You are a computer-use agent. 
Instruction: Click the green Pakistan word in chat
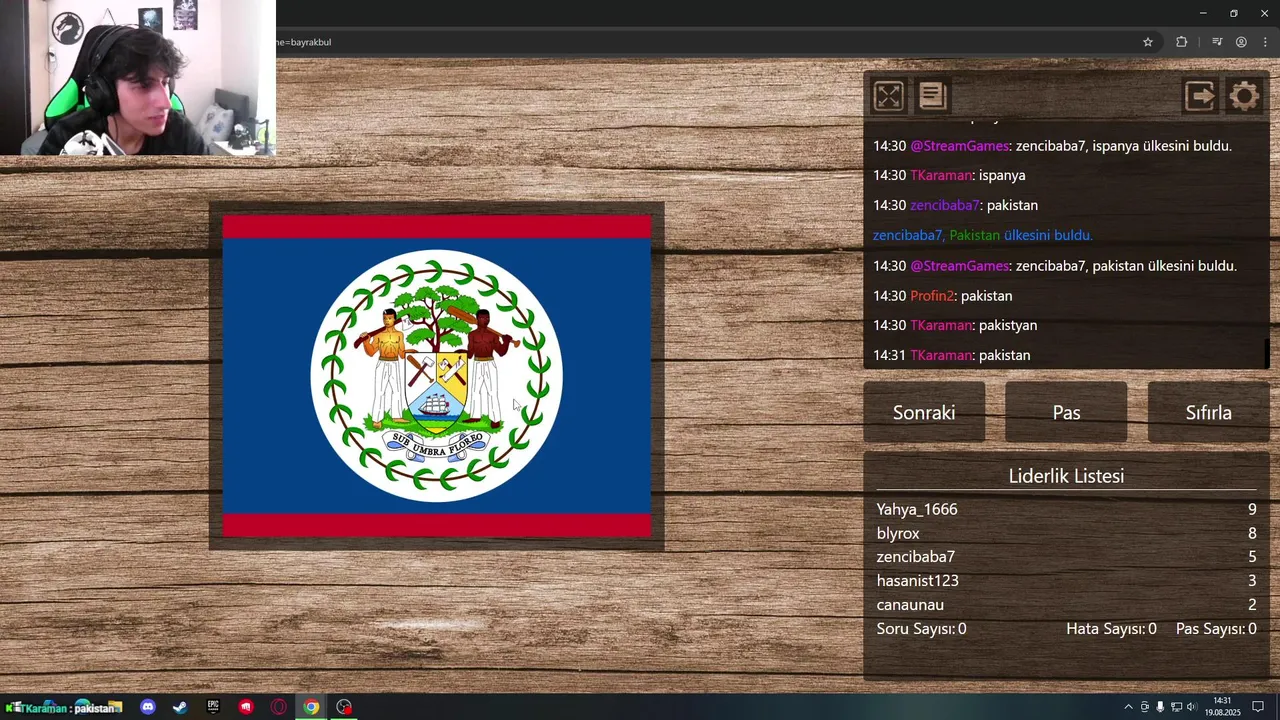click(974, 235)
